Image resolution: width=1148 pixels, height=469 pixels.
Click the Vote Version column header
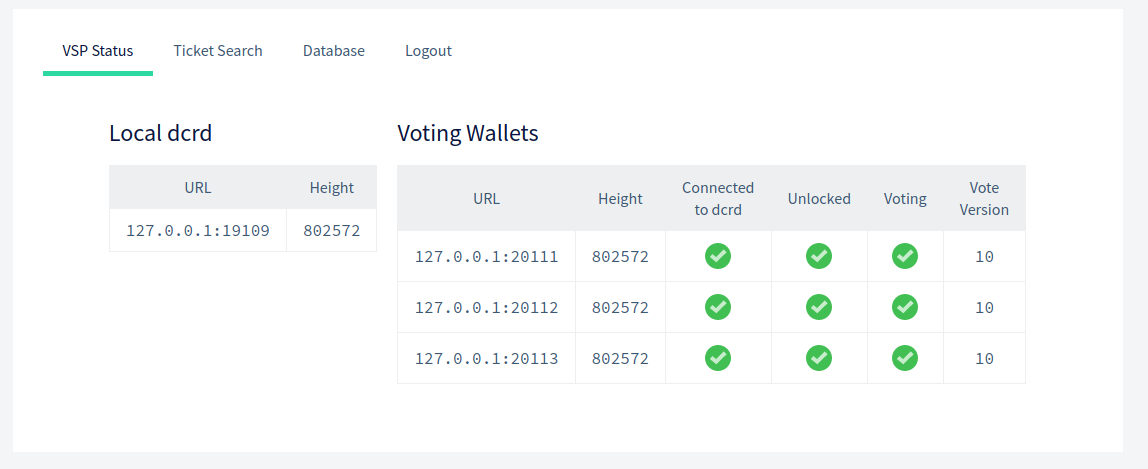984,198
